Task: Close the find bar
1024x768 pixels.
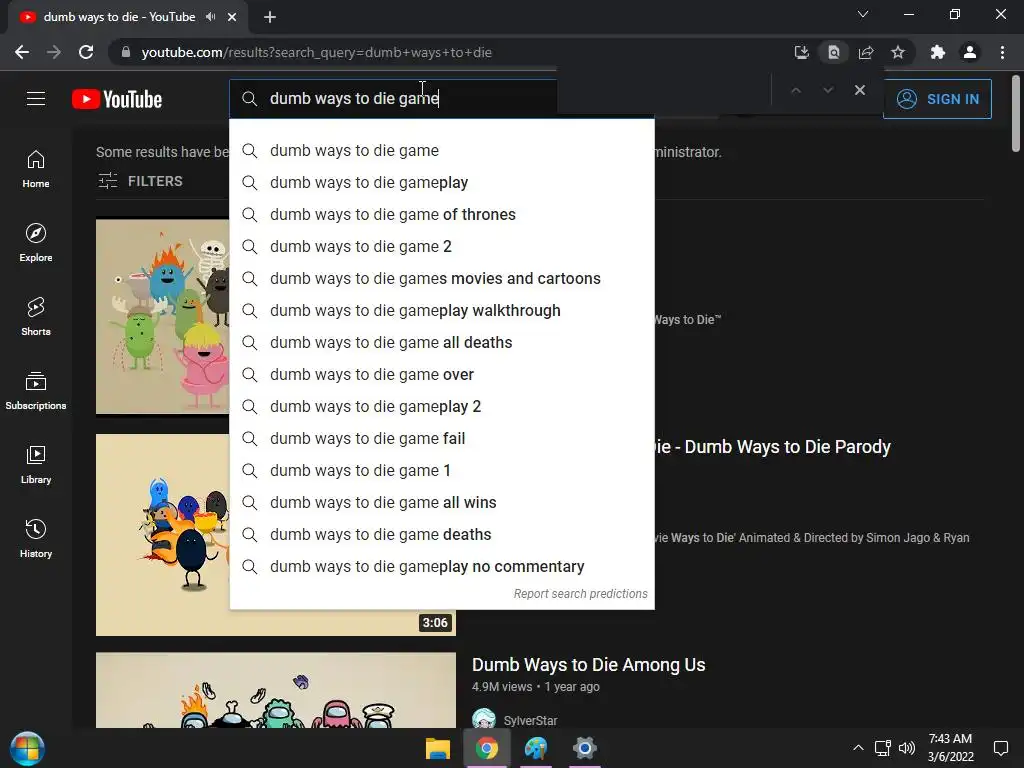Action: click(860, 90)
